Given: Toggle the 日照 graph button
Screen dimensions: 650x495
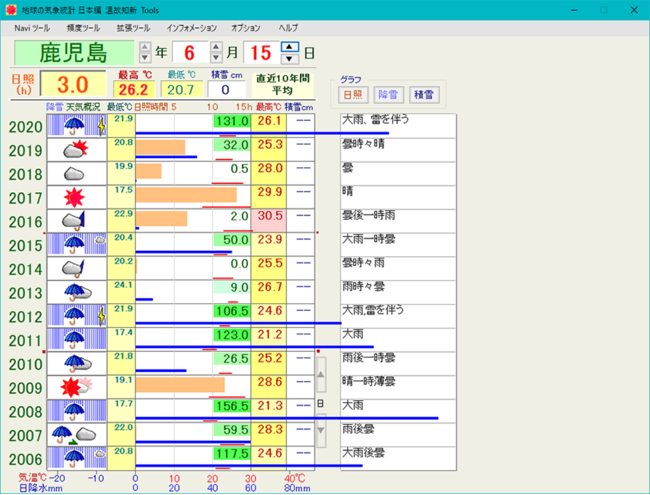Looking at the screenshot, I should [353, 95].
